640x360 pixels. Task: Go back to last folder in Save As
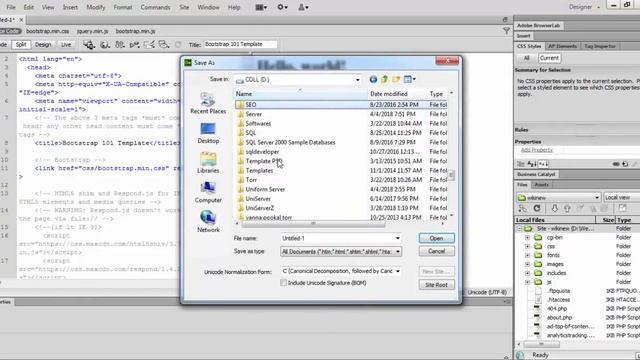click(373, 80)
